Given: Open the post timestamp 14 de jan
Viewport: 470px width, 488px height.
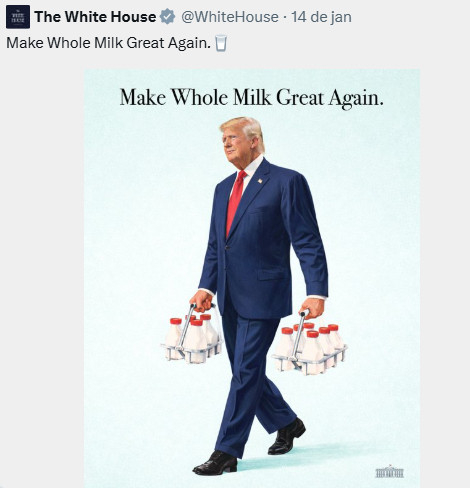Looking at the screenshot, I should click(321, 17).
